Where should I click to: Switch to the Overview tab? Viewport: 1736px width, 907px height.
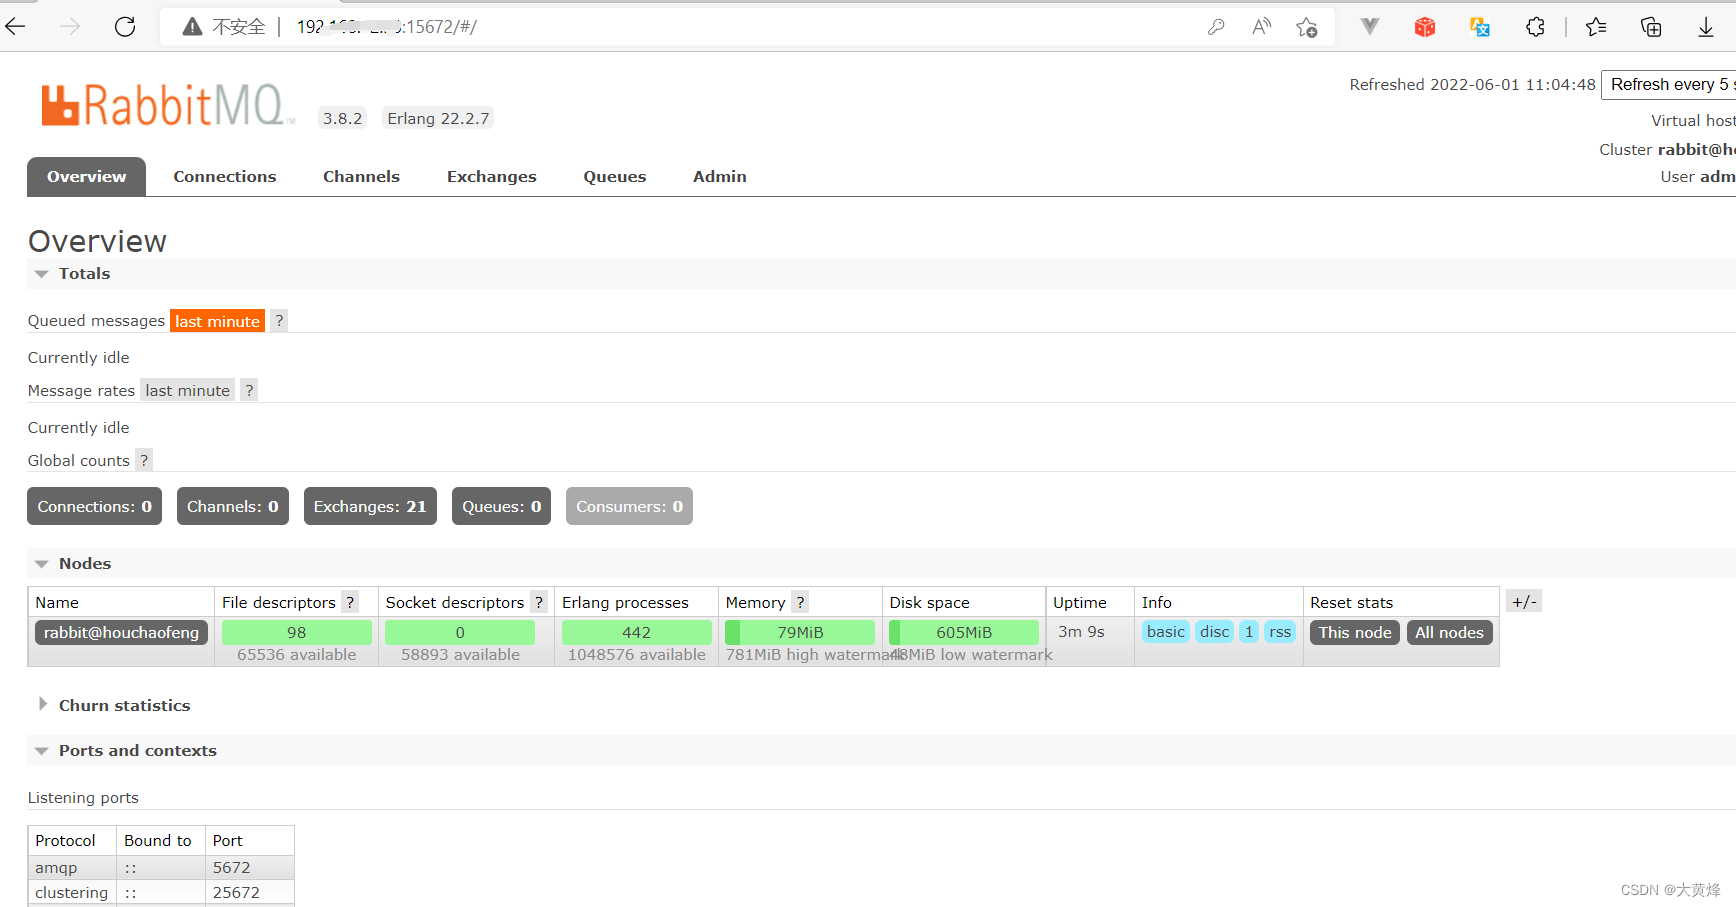(x=86, y=177)
